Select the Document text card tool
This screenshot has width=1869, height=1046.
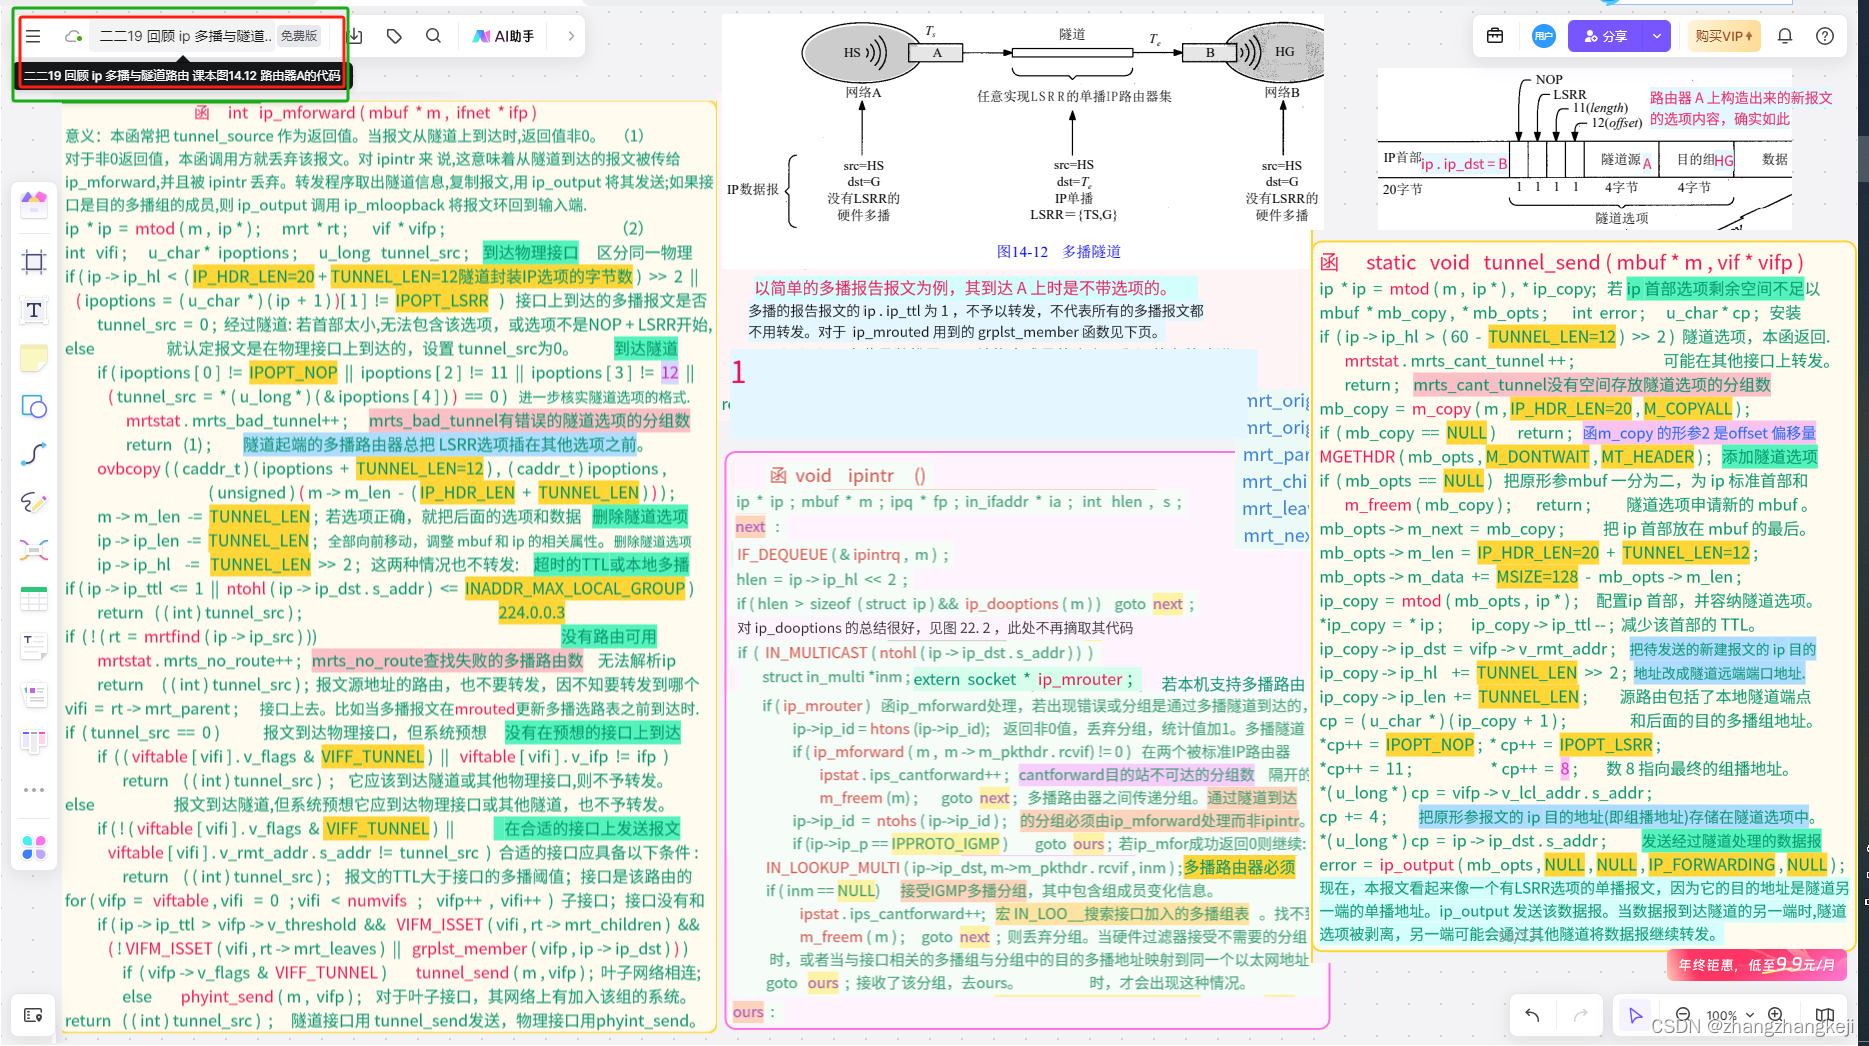click(34, 646)
